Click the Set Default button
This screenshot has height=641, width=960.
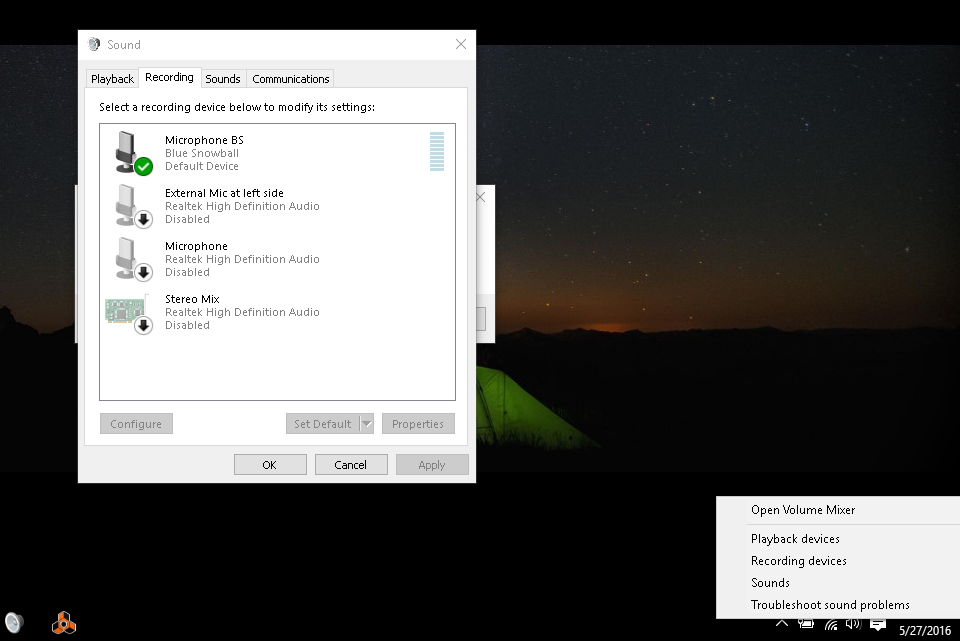click(x=323, y=424)
